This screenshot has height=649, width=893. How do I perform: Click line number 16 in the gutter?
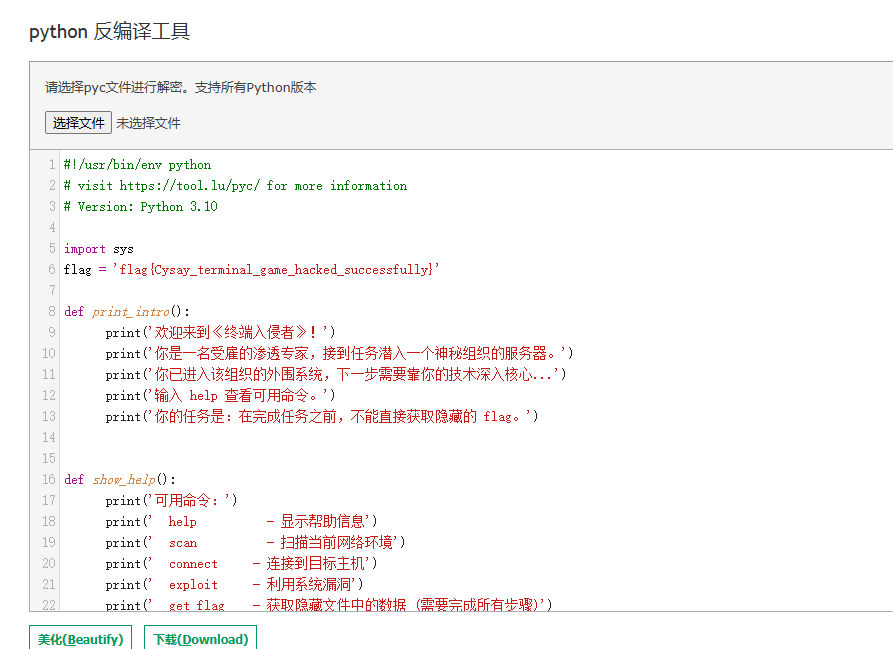coord(49,480)
